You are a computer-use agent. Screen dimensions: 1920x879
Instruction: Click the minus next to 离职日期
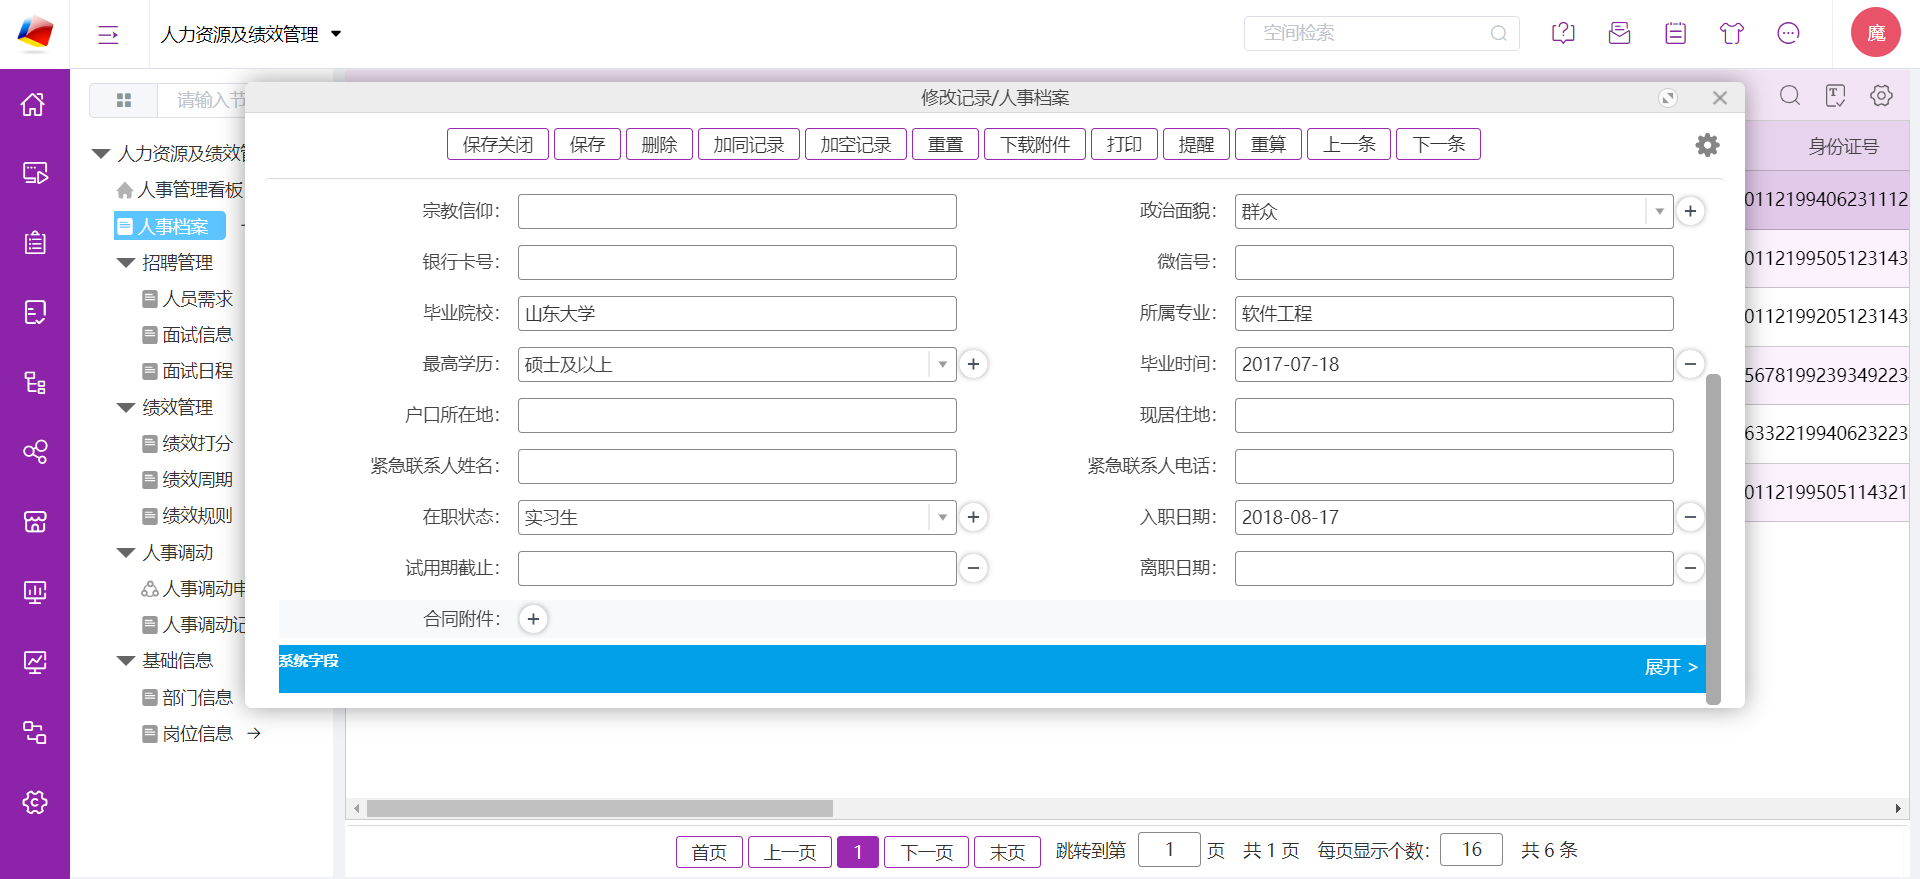(x=1690, y=568)
